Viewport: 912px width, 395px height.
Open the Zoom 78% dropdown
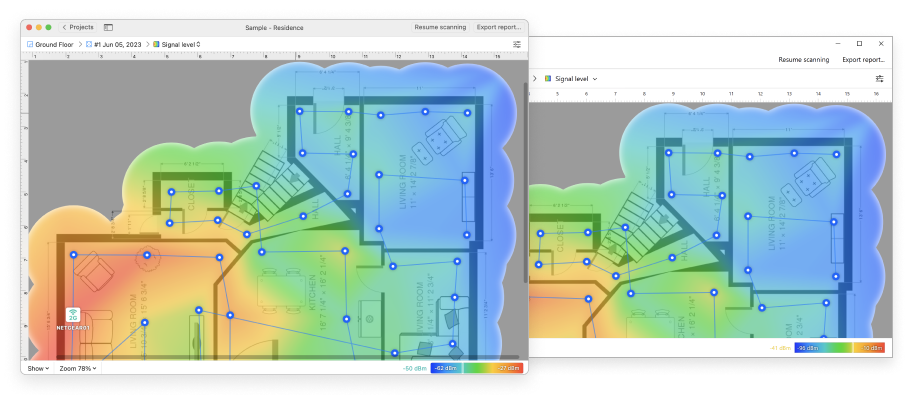point(78,368)
